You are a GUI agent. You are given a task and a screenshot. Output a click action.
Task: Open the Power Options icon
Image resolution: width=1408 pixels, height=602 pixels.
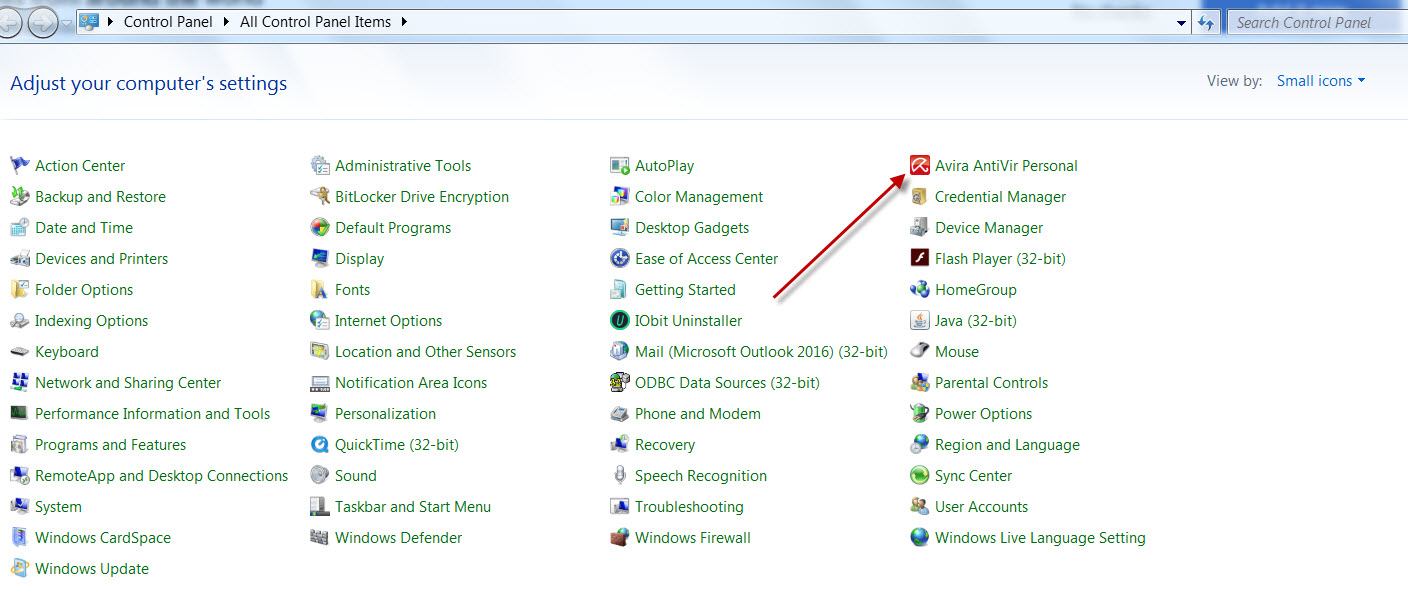(x=919, y=414)
